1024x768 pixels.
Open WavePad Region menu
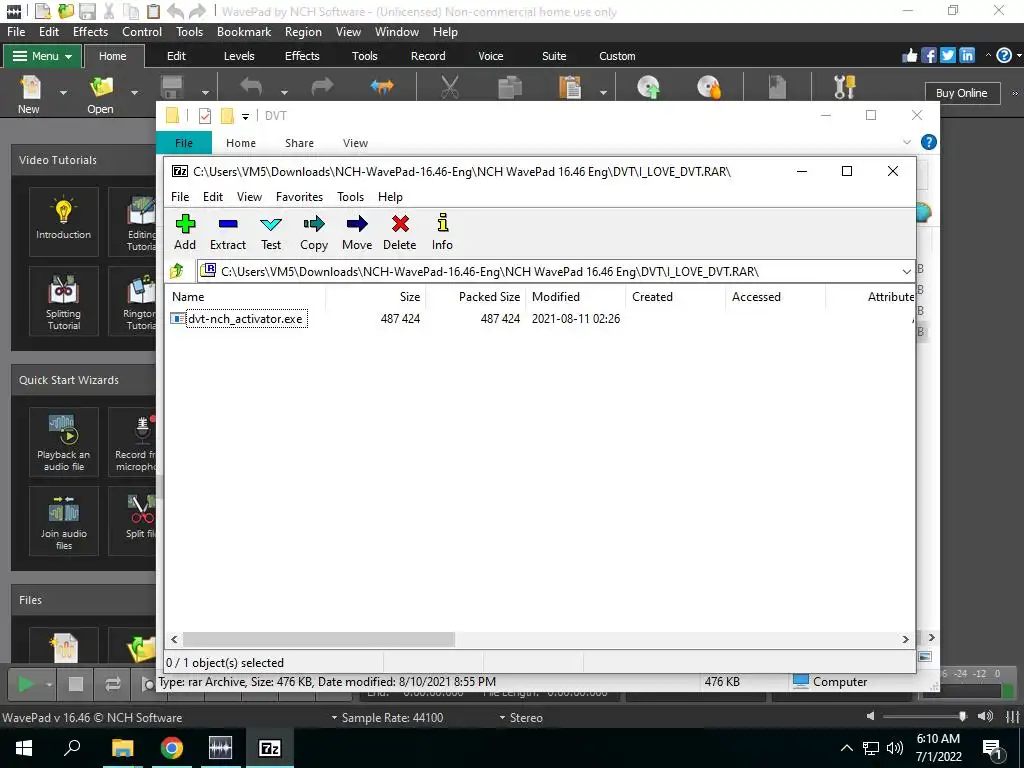click(x=303, y=31)
